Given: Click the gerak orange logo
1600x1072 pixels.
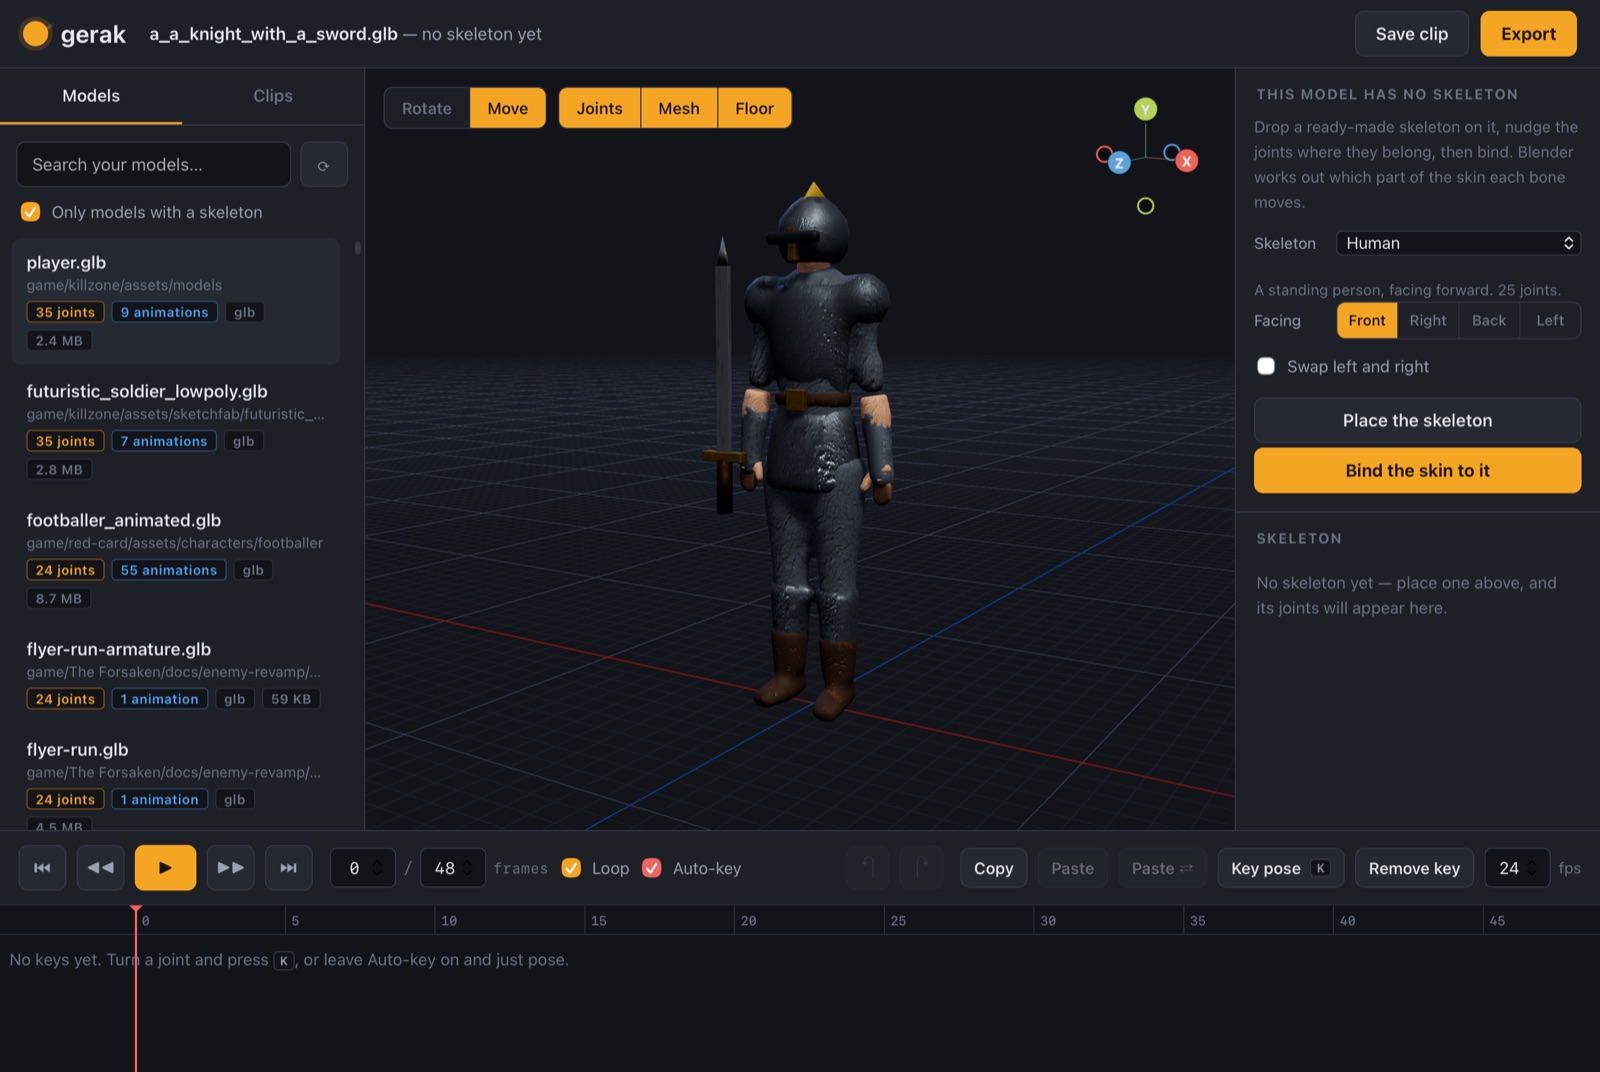Looking at the screenshot, I should point(36,34).
